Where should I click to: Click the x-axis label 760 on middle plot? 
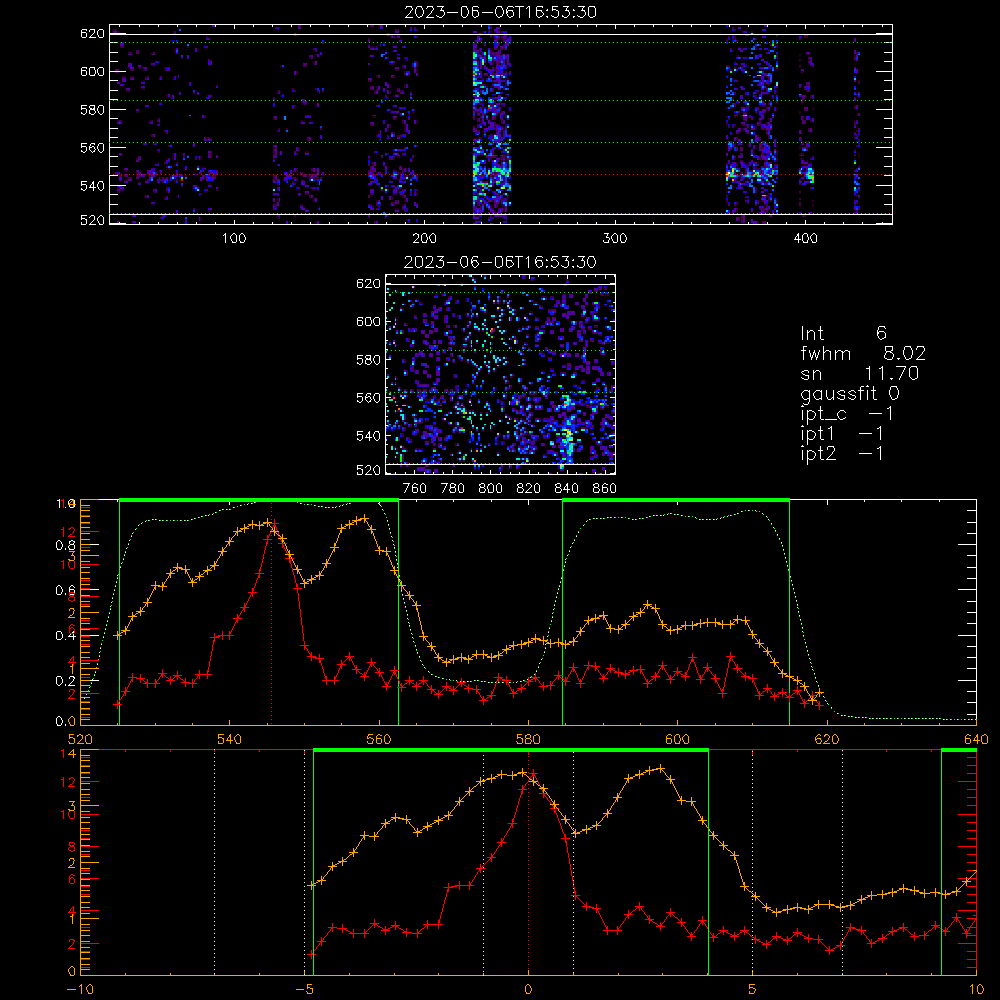point(415,489)
